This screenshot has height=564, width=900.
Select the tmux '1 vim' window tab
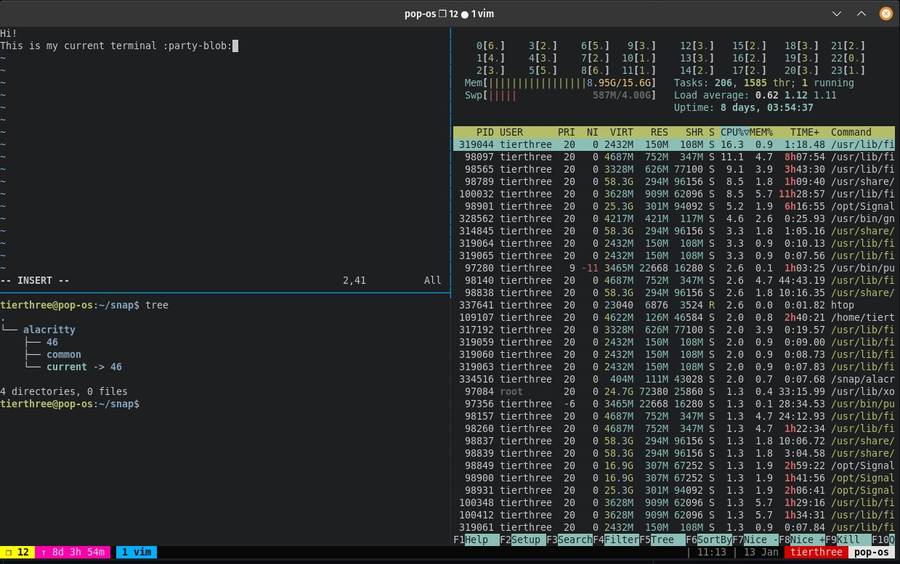(x=136, y=552)
